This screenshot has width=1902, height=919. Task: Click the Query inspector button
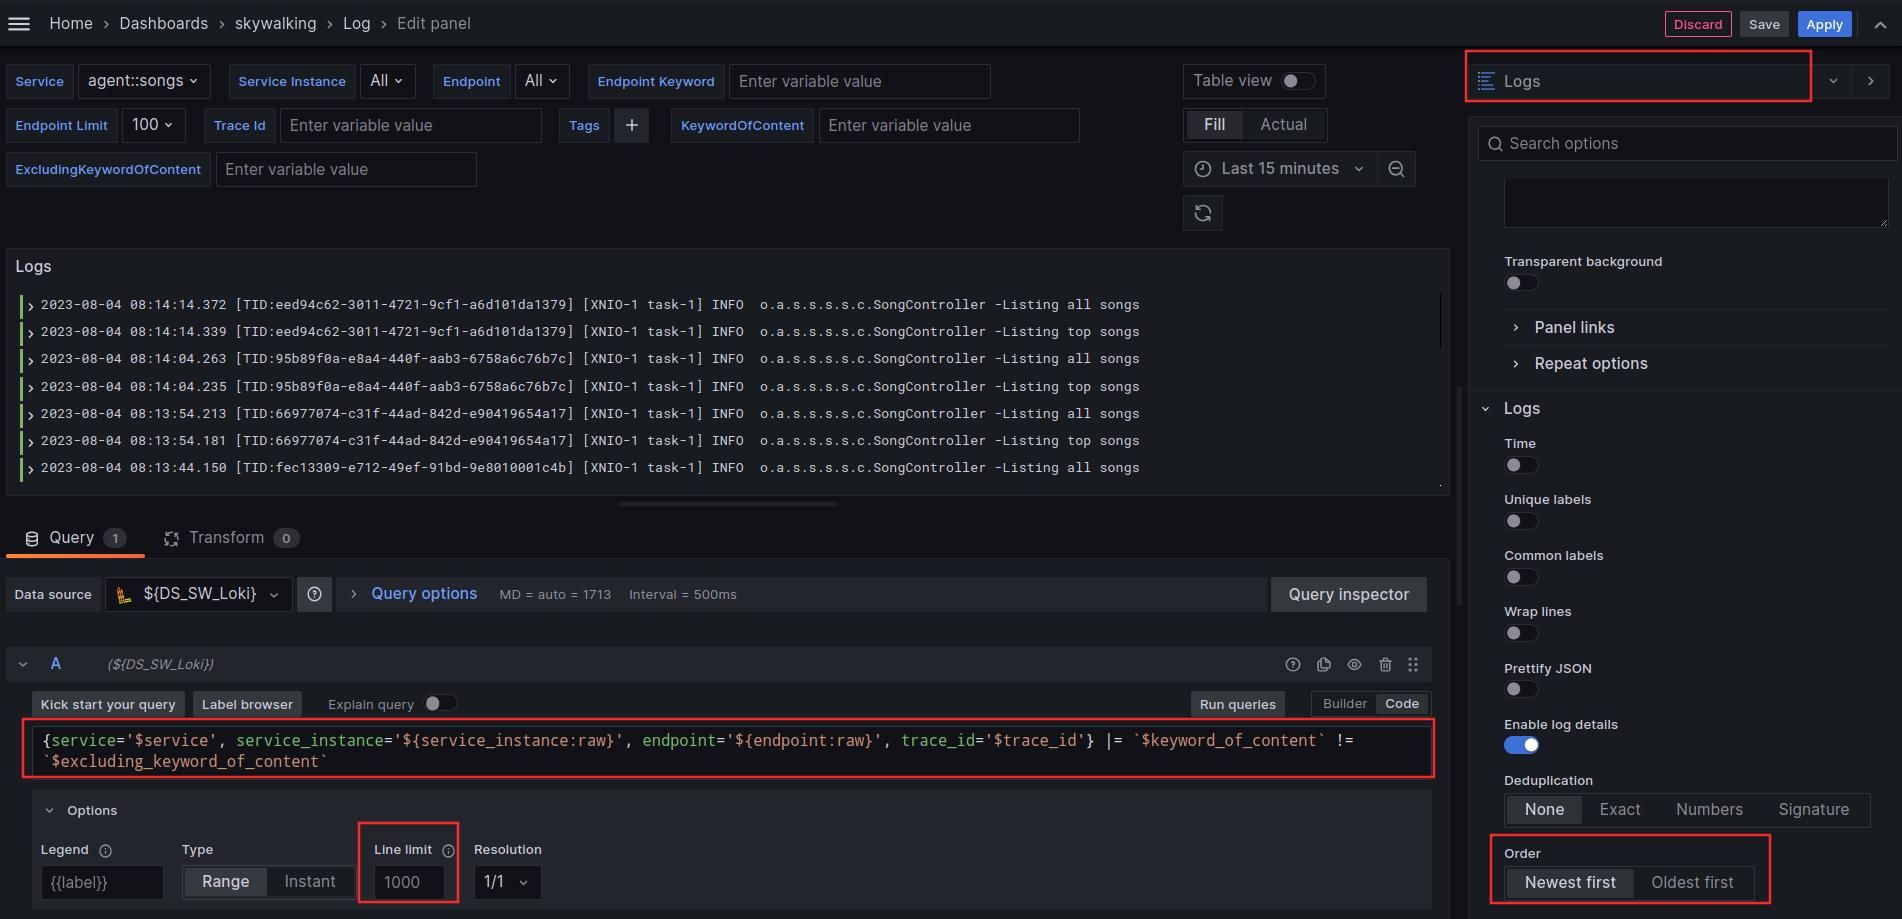pyautogui.click(x=1348, y=594)
